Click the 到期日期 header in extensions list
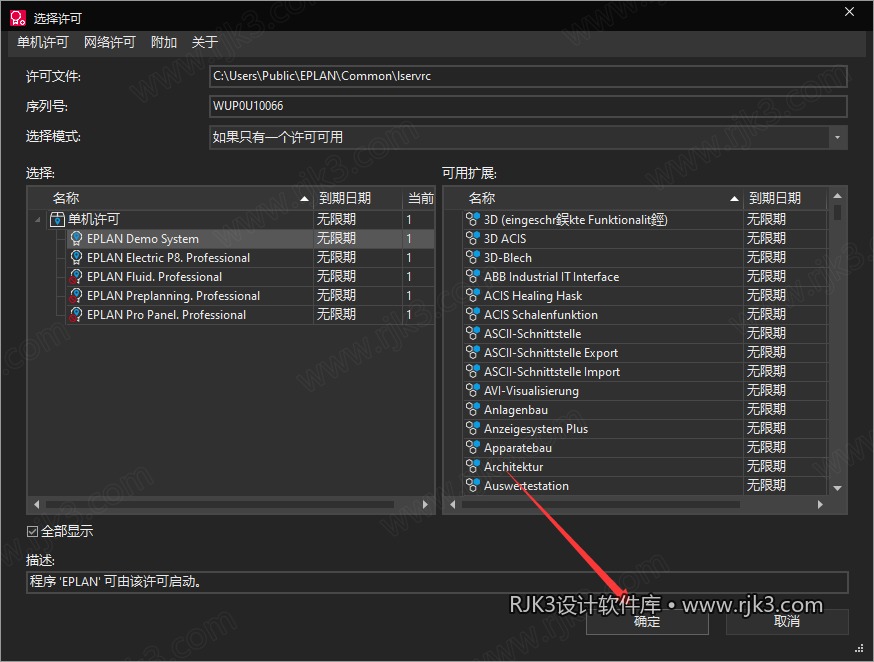 pyautogui.click(x=785, y=198)
